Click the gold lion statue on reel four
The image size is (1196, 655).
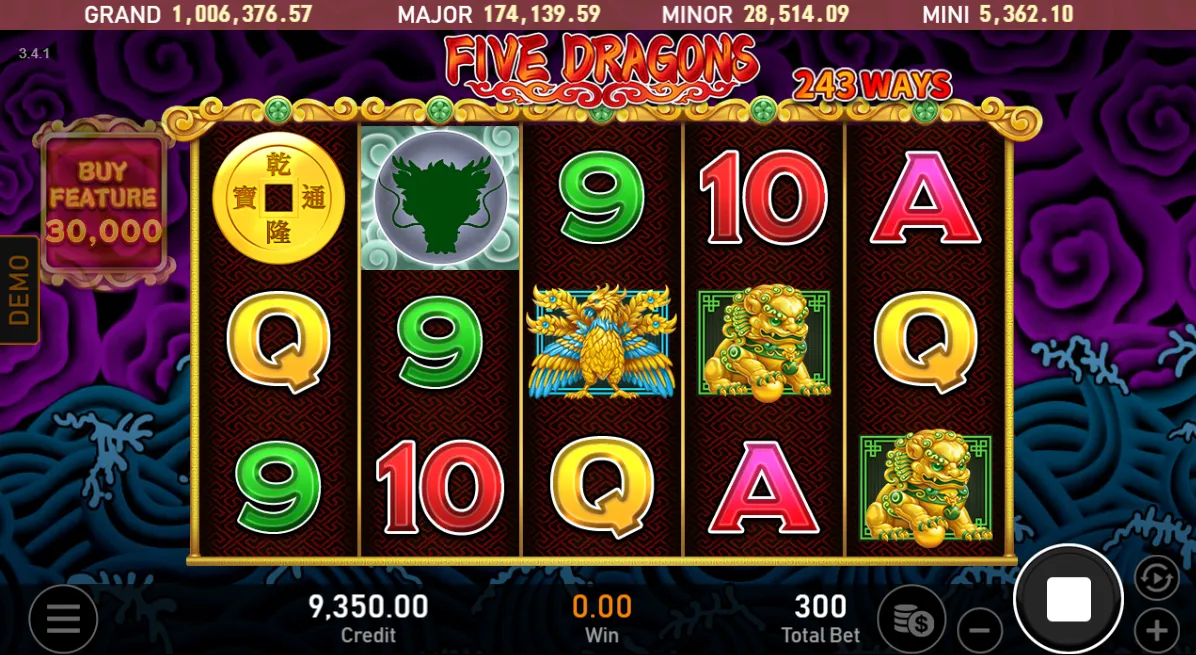764,343
